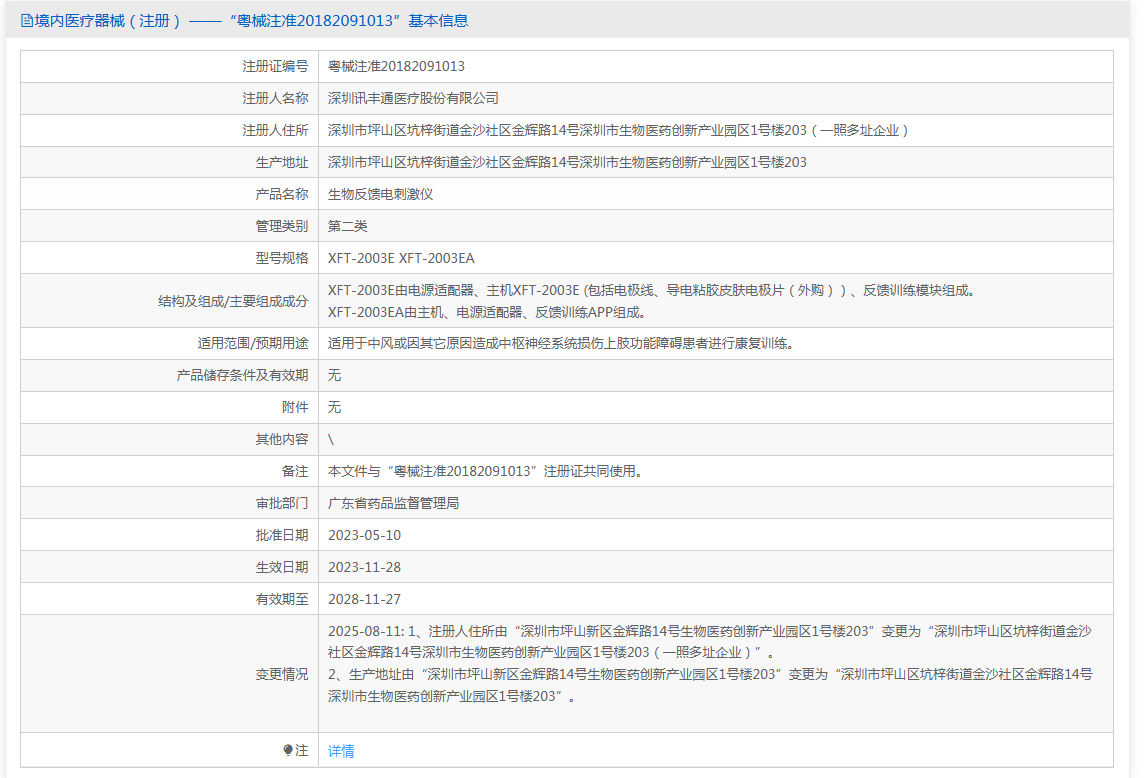
Task: Select the approval date 2023-05-10
Action: 364,535
